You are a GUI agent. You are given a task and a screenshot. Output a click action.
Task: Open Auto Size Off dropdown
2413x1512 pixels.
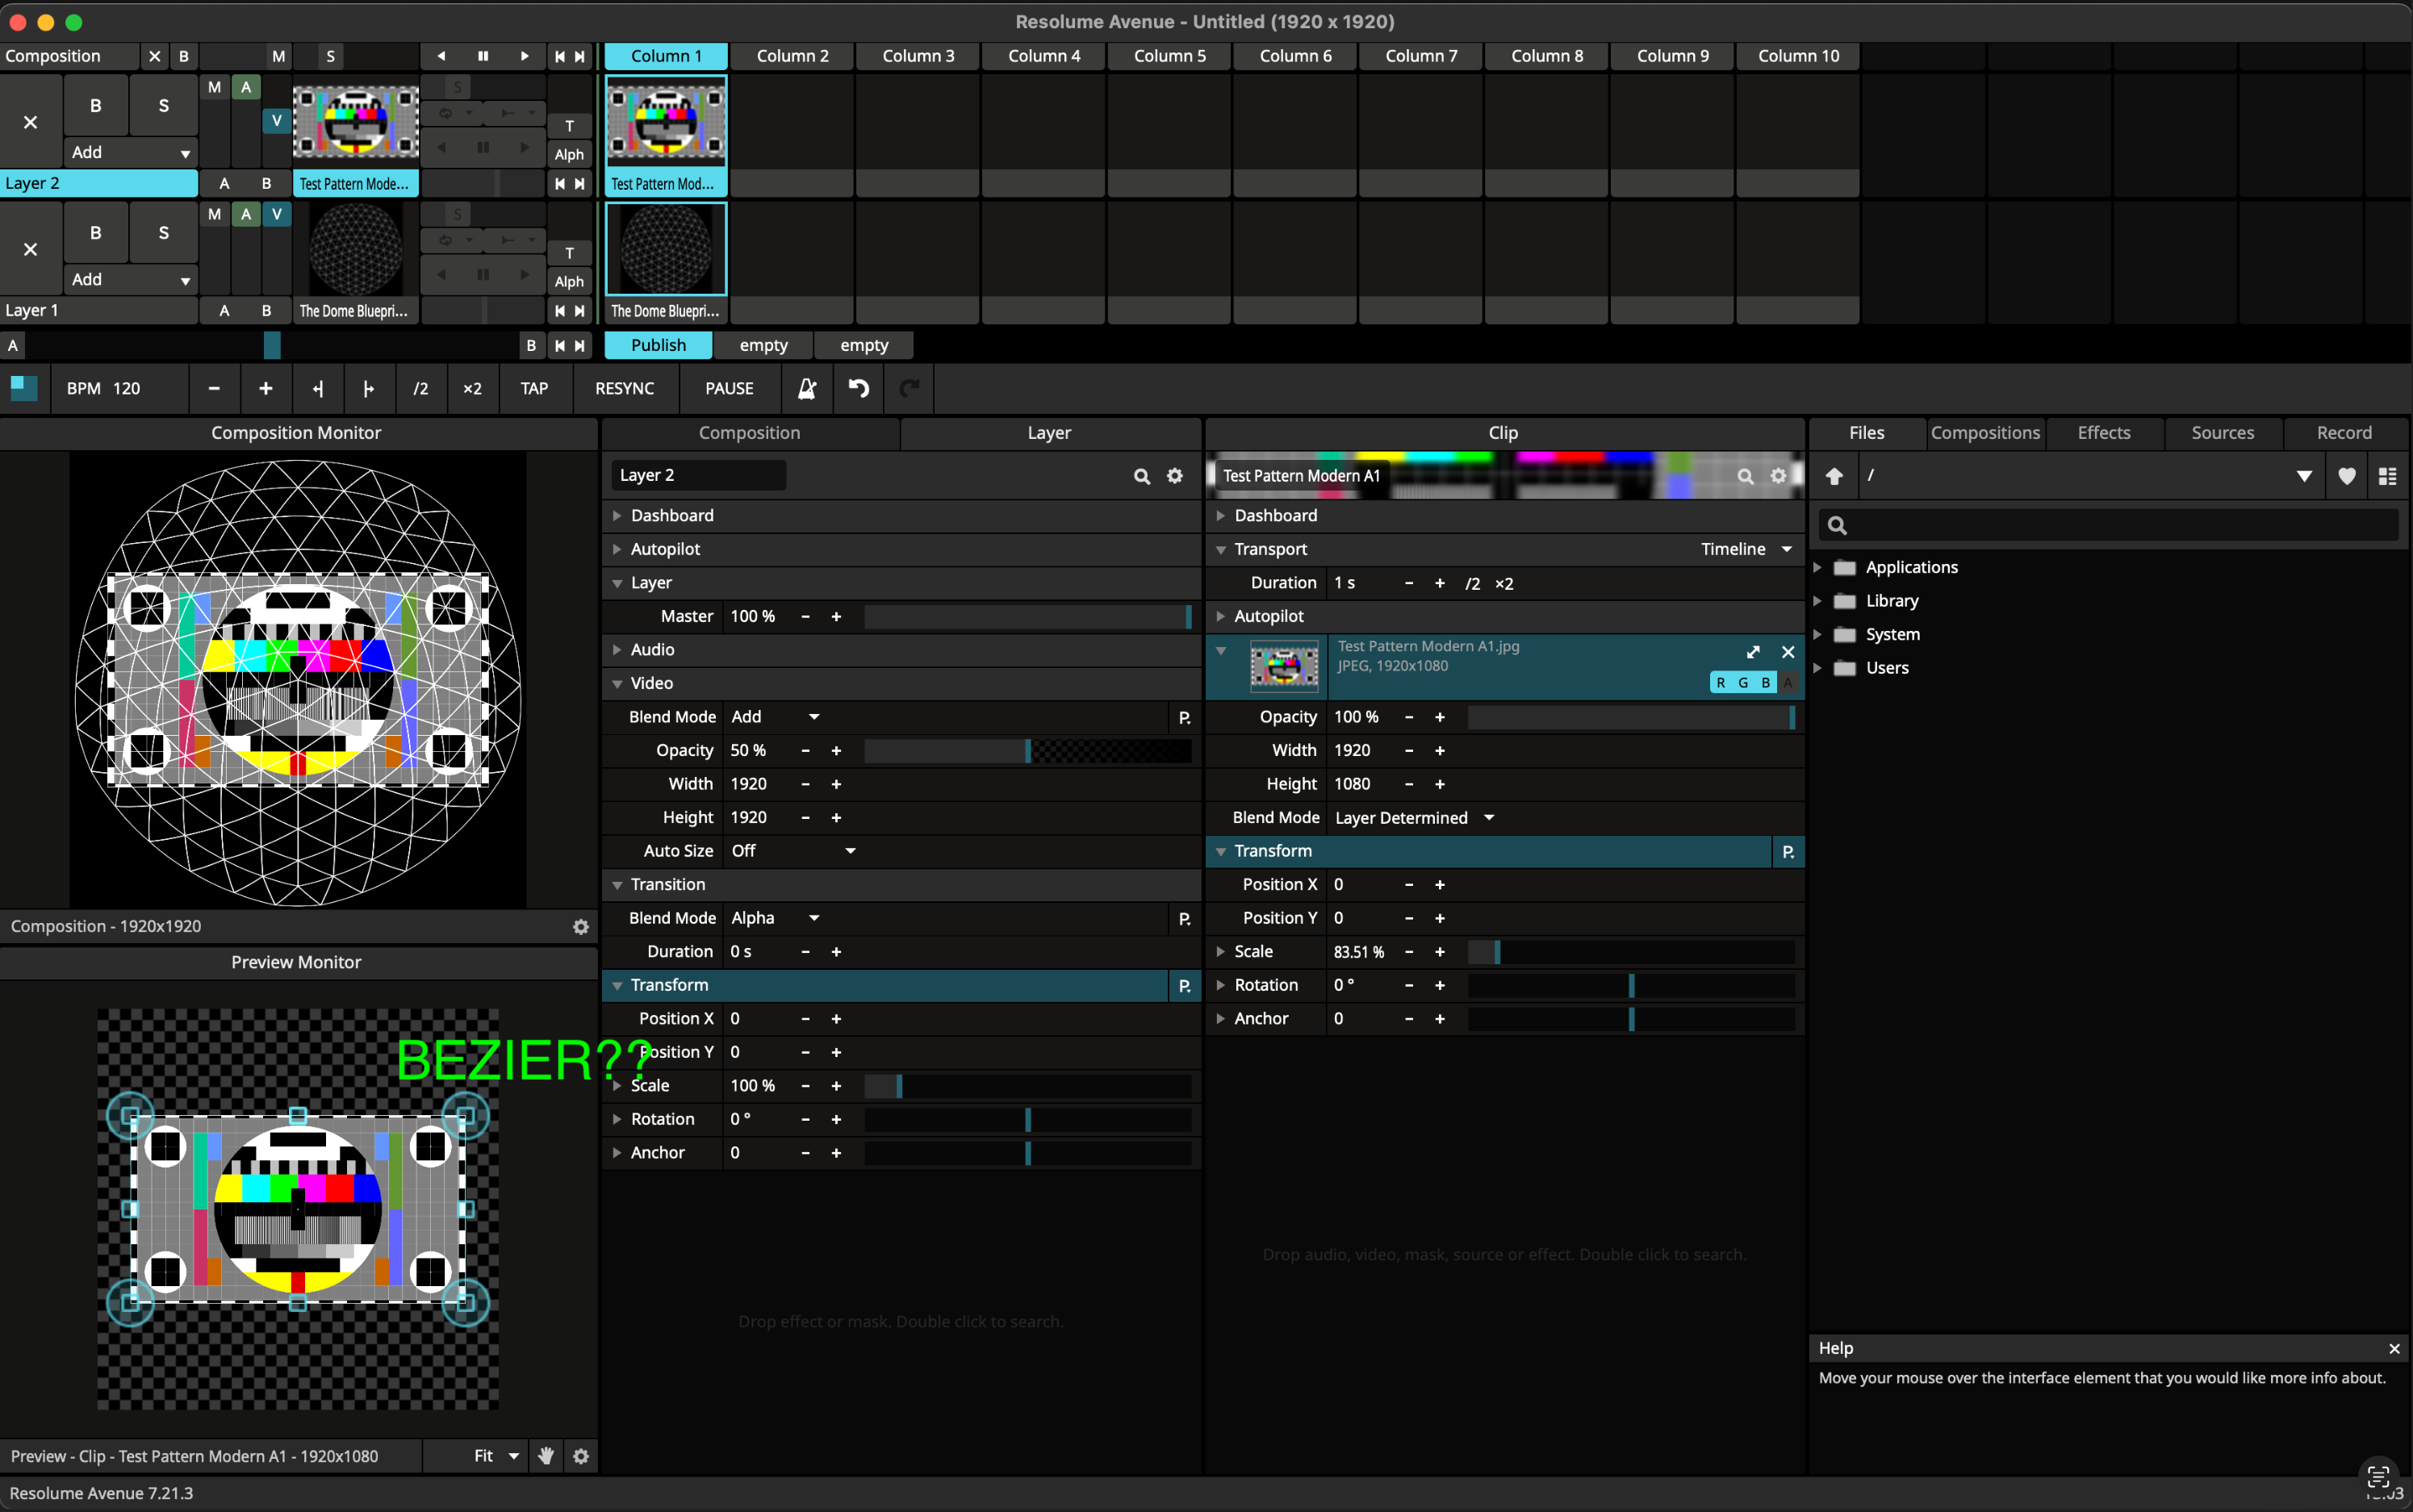click(x=792, y=851)
